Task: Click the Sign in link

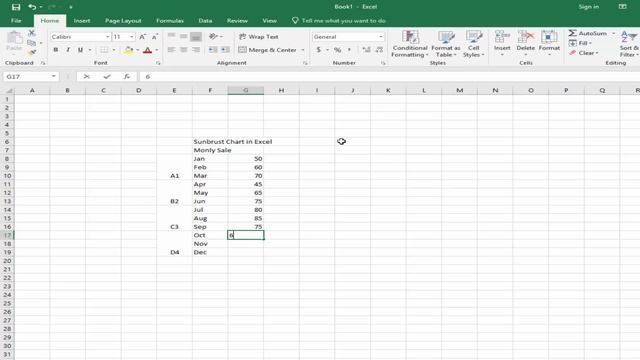Action: coord(589,7)
